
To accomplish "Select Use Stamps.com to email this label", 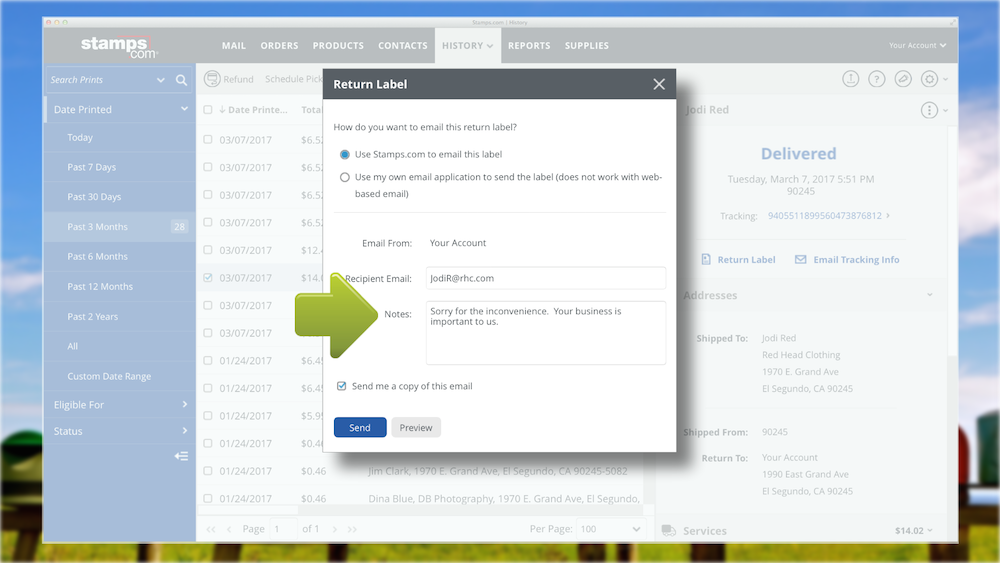I will pyautogui.click(x=345, y=155).
